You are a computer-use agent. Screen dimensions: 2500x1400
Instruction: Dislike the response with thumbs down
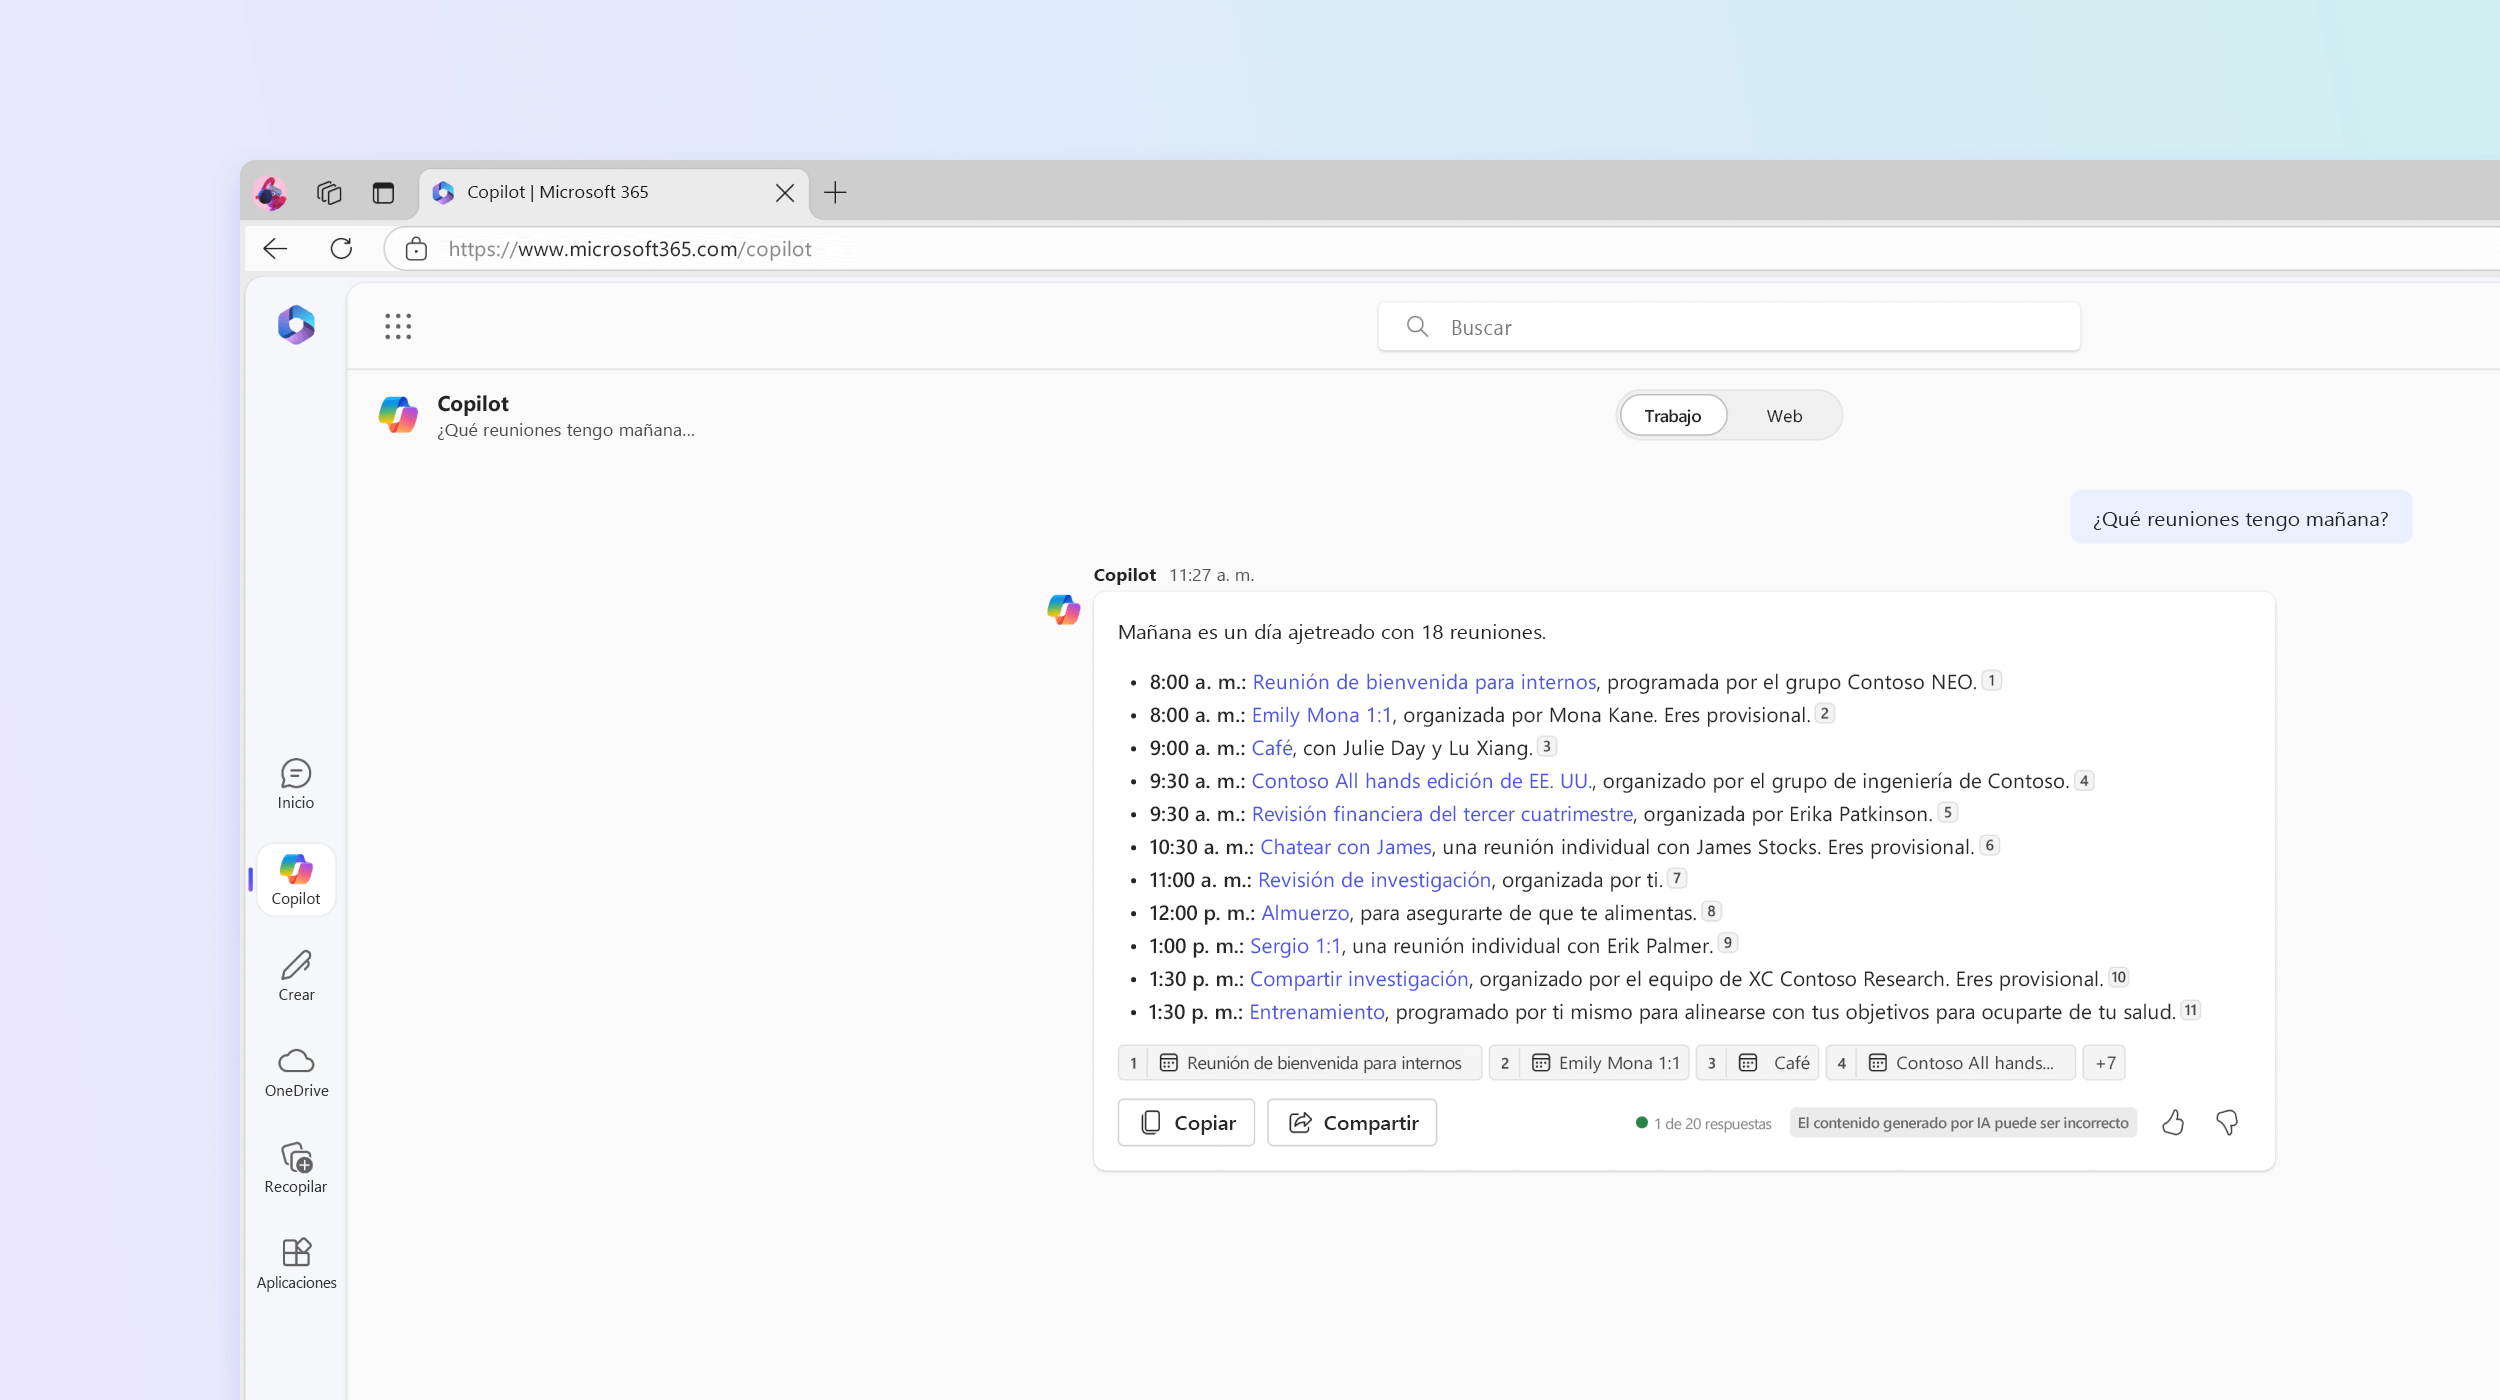point(2226,1123)
